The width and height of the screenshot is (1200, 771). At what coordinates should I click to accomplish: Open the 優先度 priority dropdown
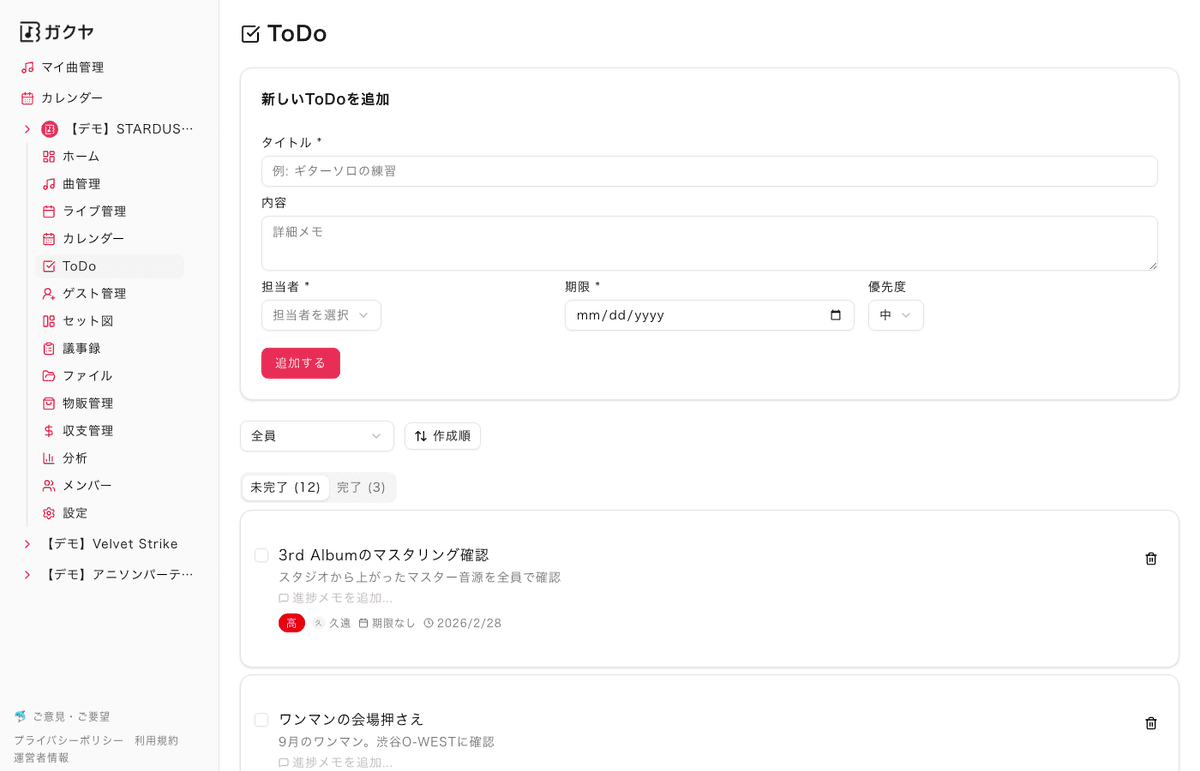[895, 314]
